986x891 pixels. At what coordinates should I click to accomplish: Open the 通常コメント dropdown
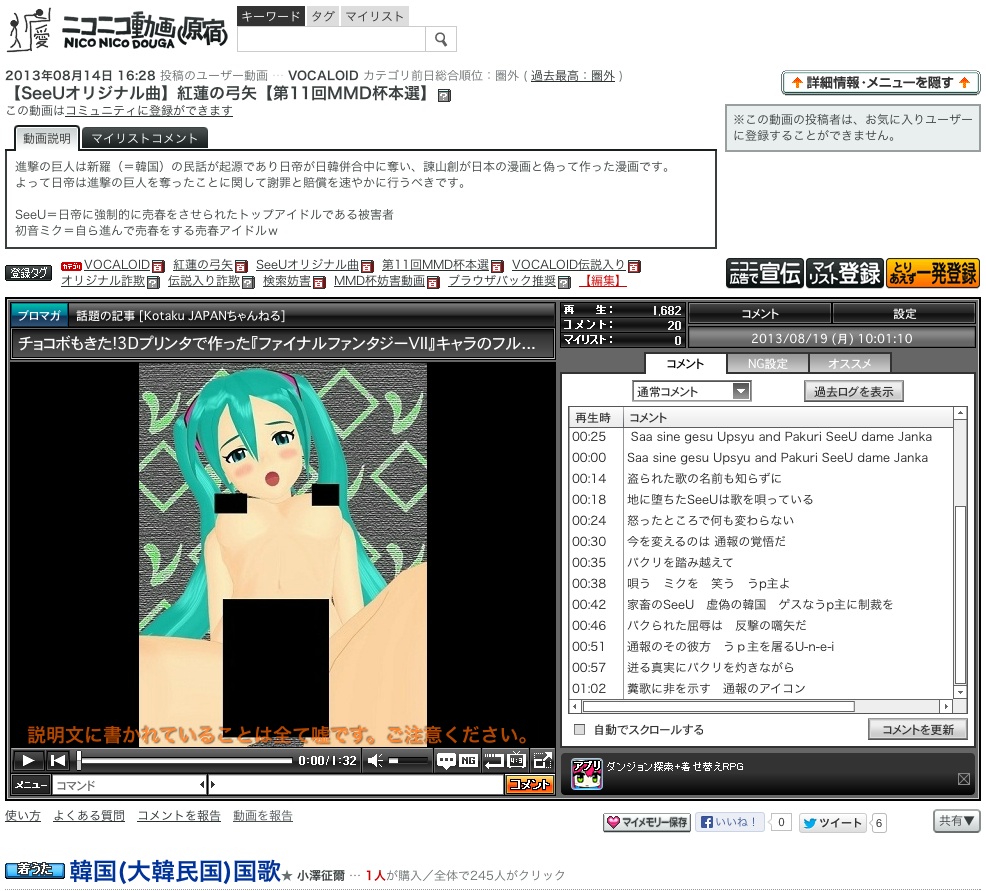tap(691, 391)
